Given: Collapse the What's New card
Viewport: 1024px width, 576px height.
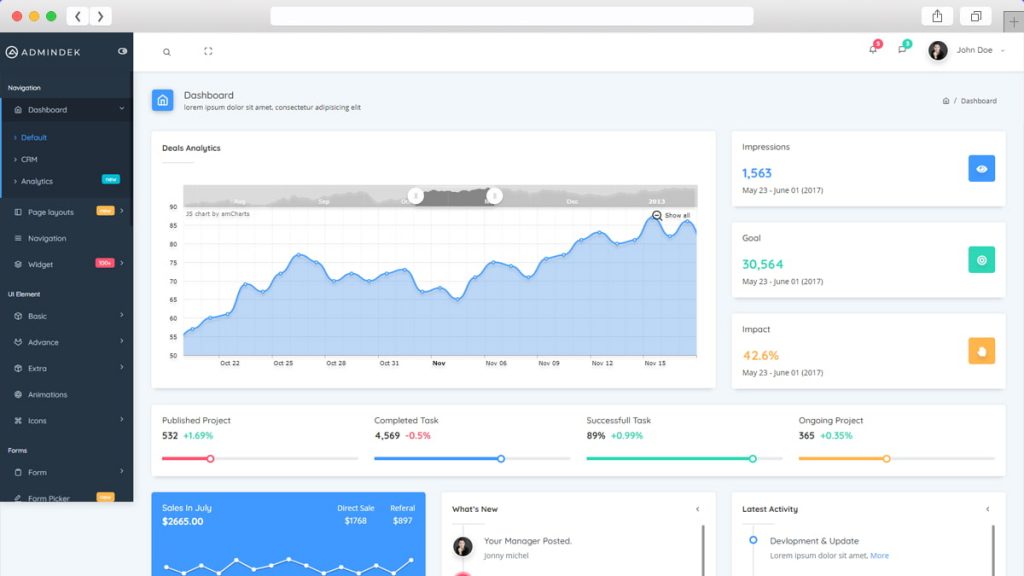Looking at the screenshot, I should [x=697, y=509].
